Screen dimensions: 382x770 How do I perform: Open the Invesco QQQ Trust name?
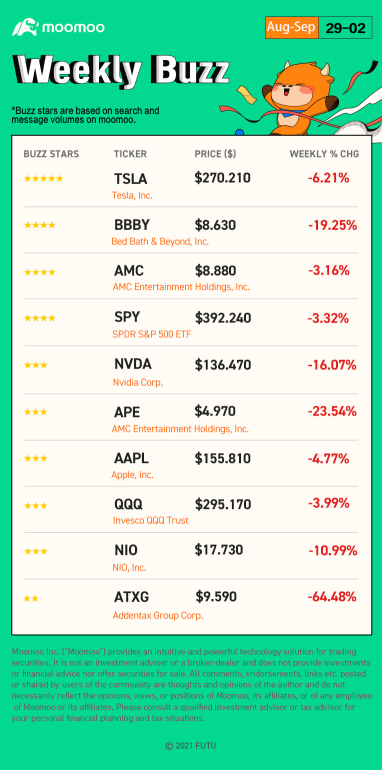tap(150, 520)
